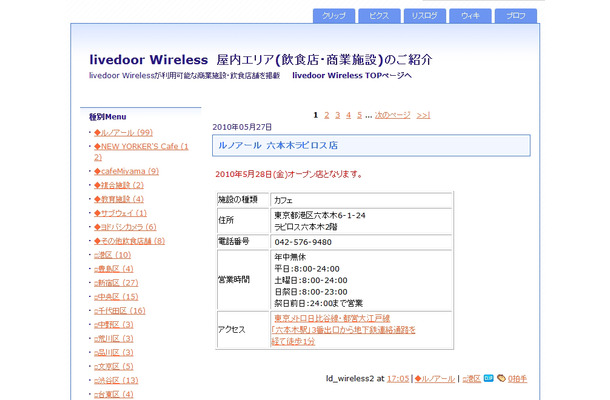The width and height of the screenshot is (610, 400).
Task: Go to page 4 in pagination
Action: tap(348, 115)
